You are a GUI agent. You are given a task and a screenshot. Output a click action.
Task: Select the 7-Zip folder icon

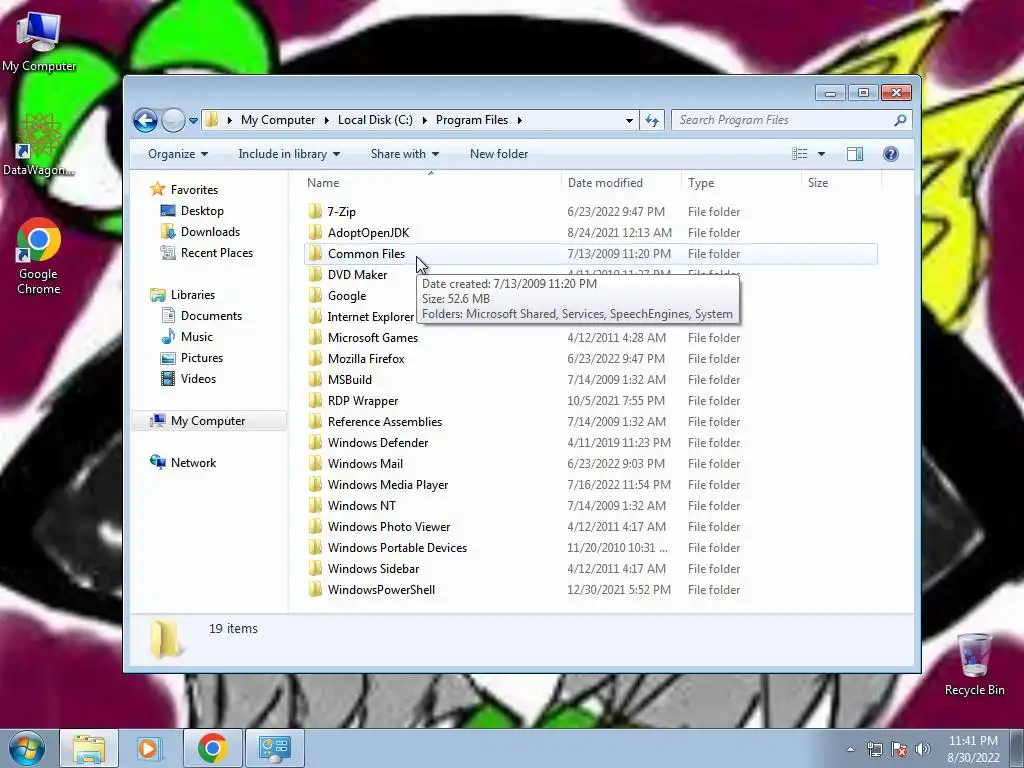pyautogui.click(x=315, y=212)
